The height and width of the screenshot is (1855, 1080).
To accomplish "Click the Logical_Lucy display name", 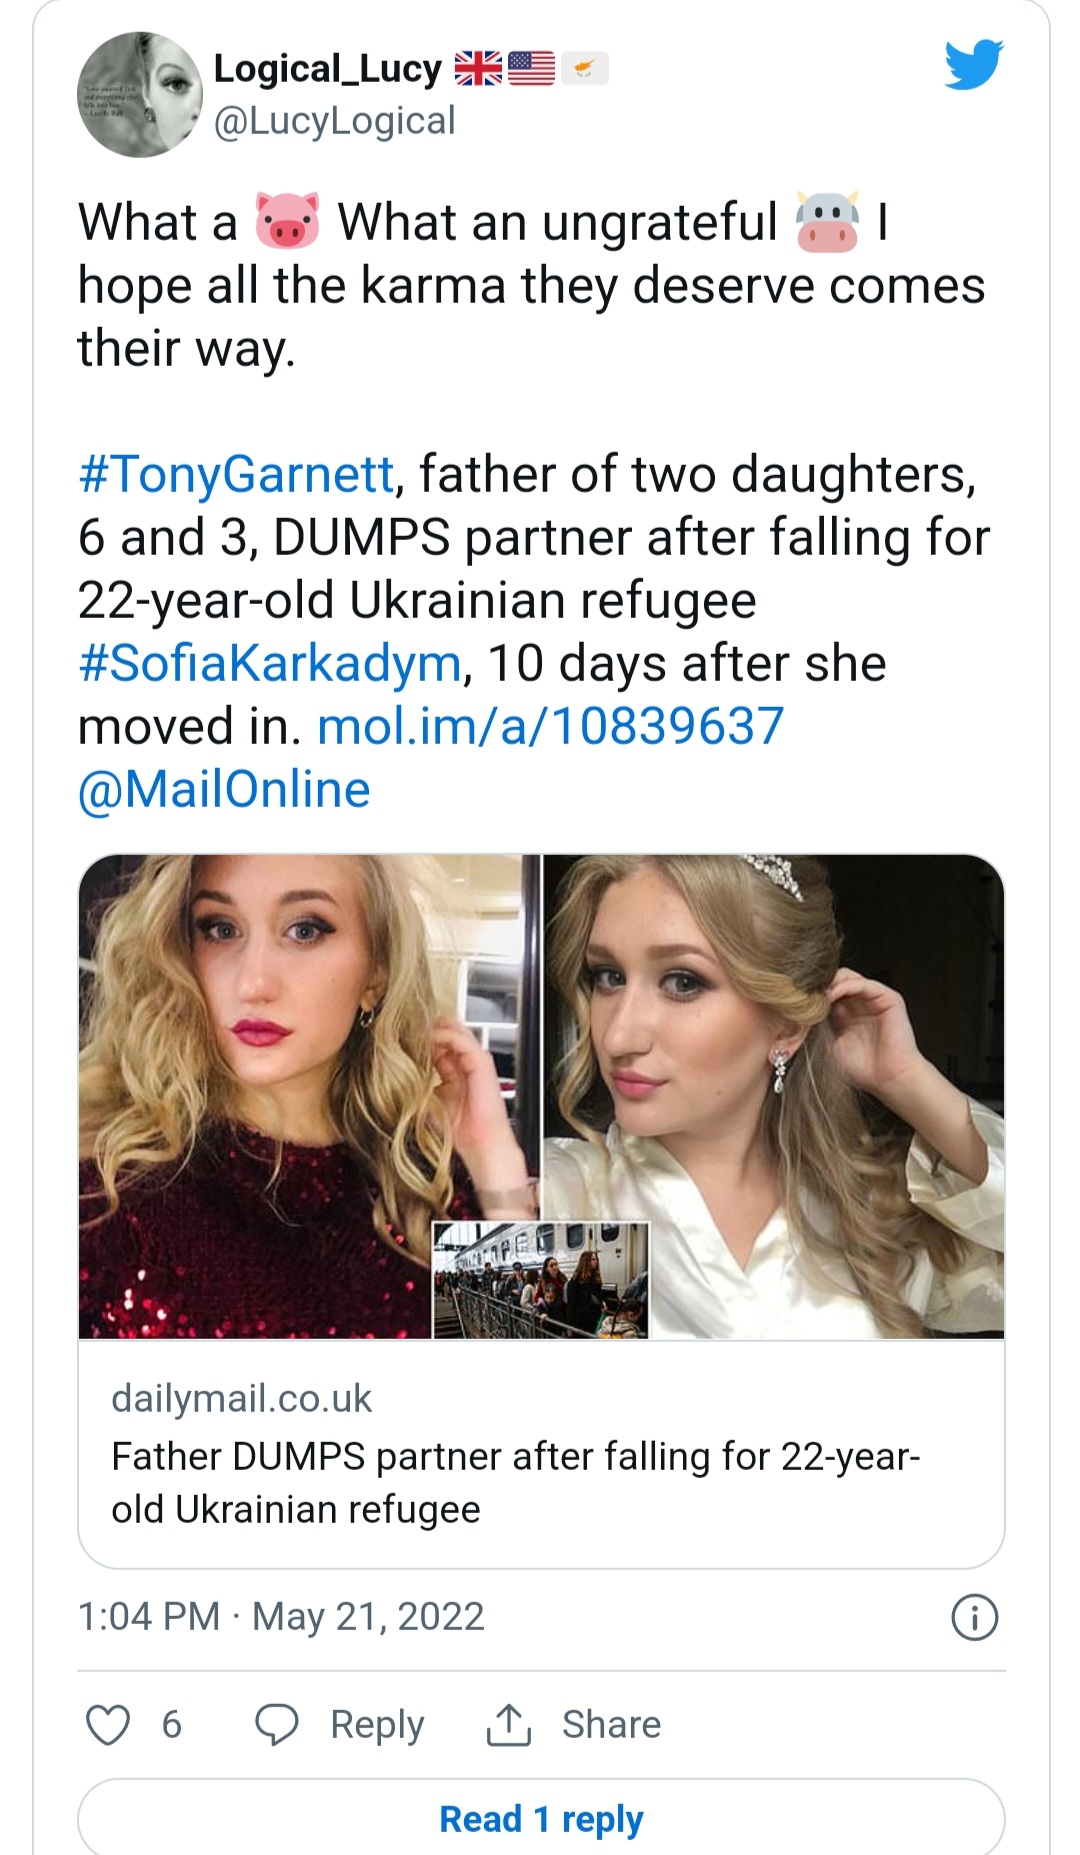I will click(x=328, y=68).
